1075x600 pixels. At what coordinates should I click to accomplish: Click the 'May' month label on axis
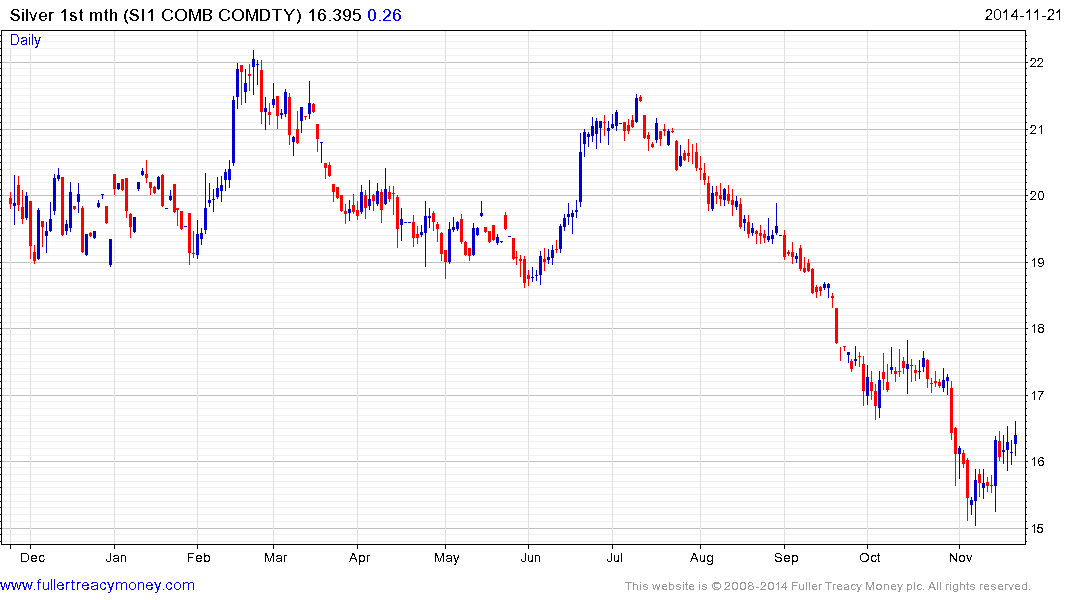coord(446,557)
